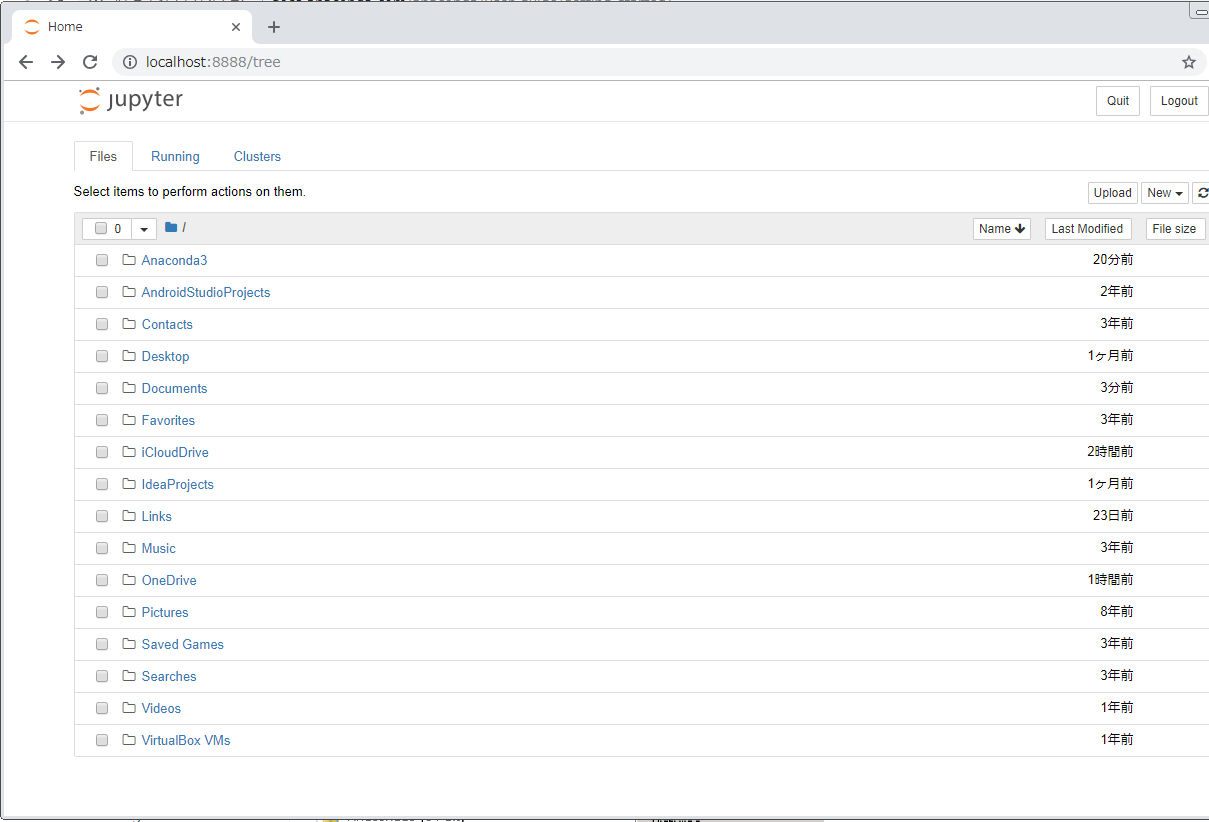Image resolution: width=1209 pixels, height=822 pixels.
Task: Click the Anaconda3 folder icon
Action: point(129,260)
